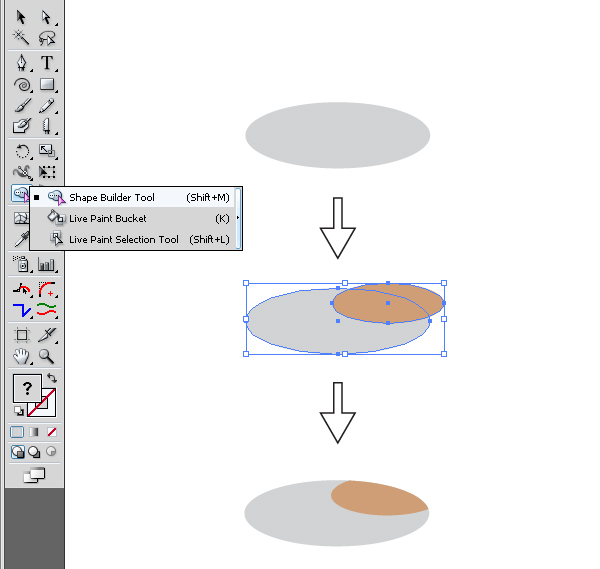The width and height of the screenshot is (600, 569).
Task: Pick the Magic Wand tool
Action: (x=21, y=37)
